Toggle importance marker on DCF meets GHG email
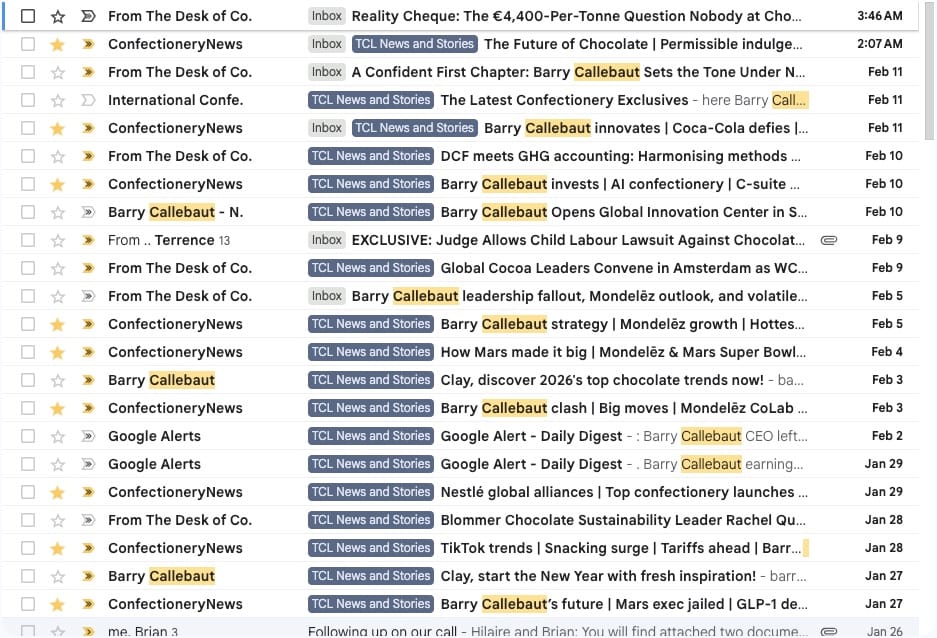This screenshot has height=638, width=937. pyautogui.click(x=88, y=156)
